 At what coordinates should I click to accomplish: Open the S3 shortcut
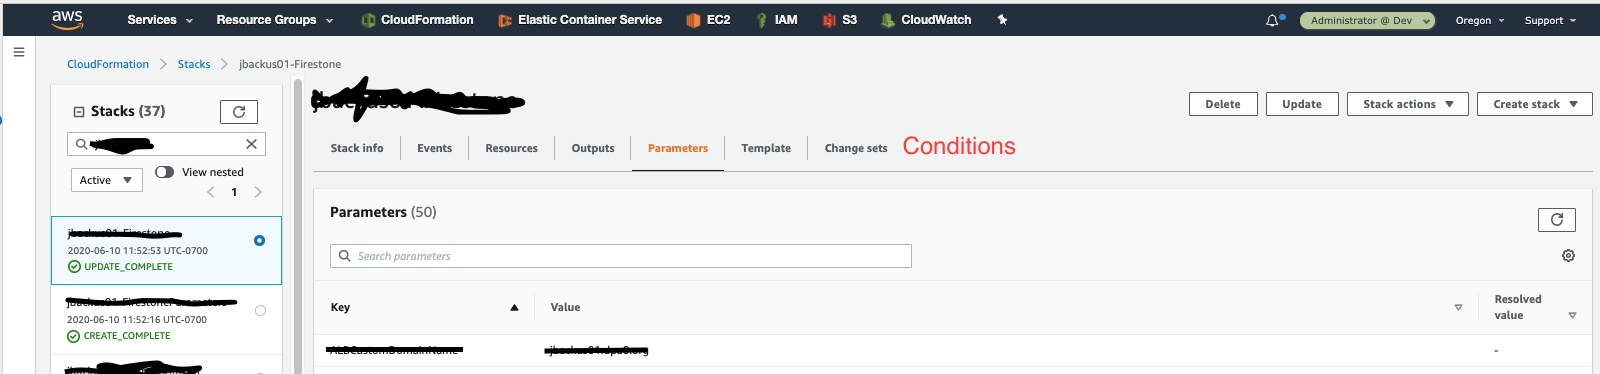839,19
